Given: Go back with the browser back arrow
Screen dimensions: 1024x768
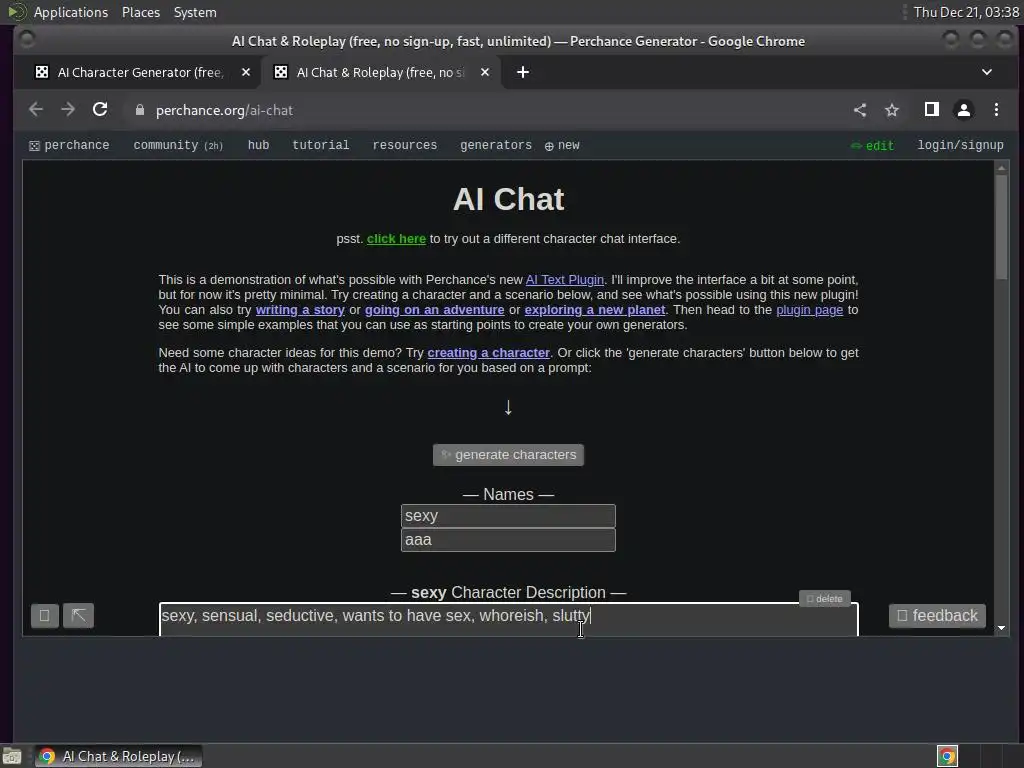Looking at the screenshot, I should pyautogui.click(x=36, y=110).
